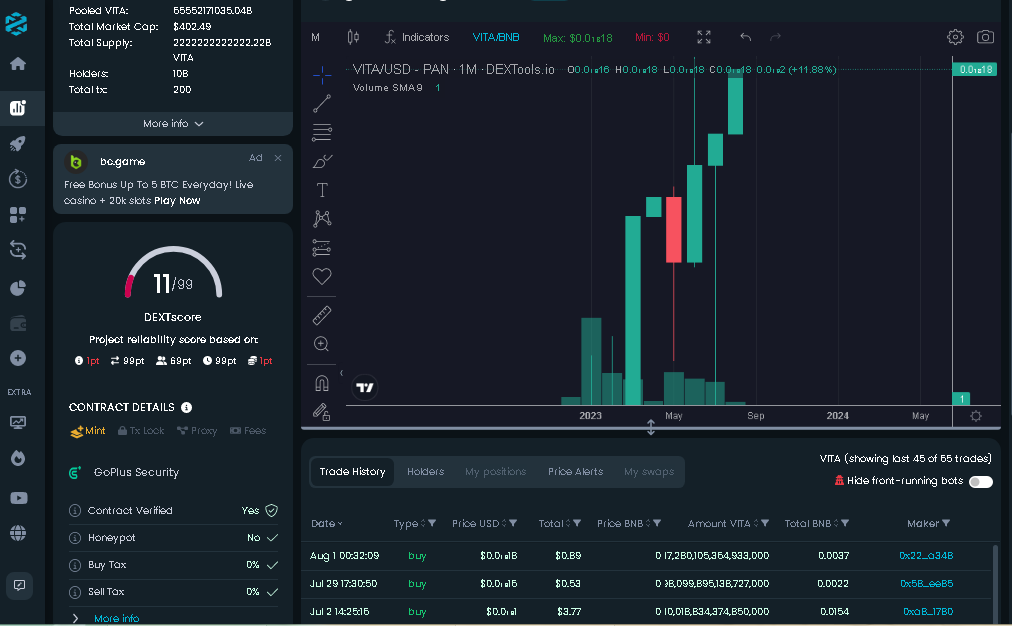The height and width of the screenshot is (626, 1012).
Task: Enter fullscreen chart mode
Action: [703, 37]
